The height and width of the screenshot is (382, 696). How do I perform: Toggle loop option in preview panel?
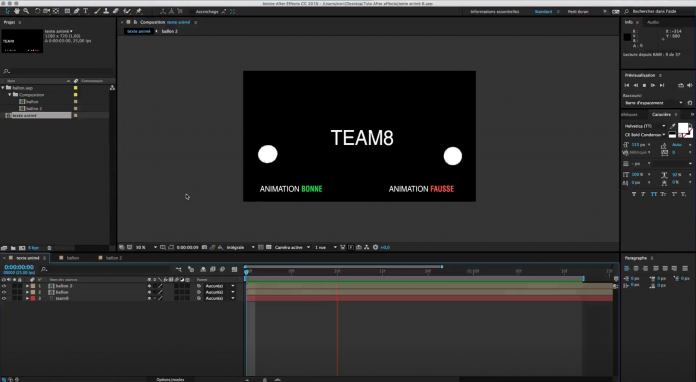point(680,85)
